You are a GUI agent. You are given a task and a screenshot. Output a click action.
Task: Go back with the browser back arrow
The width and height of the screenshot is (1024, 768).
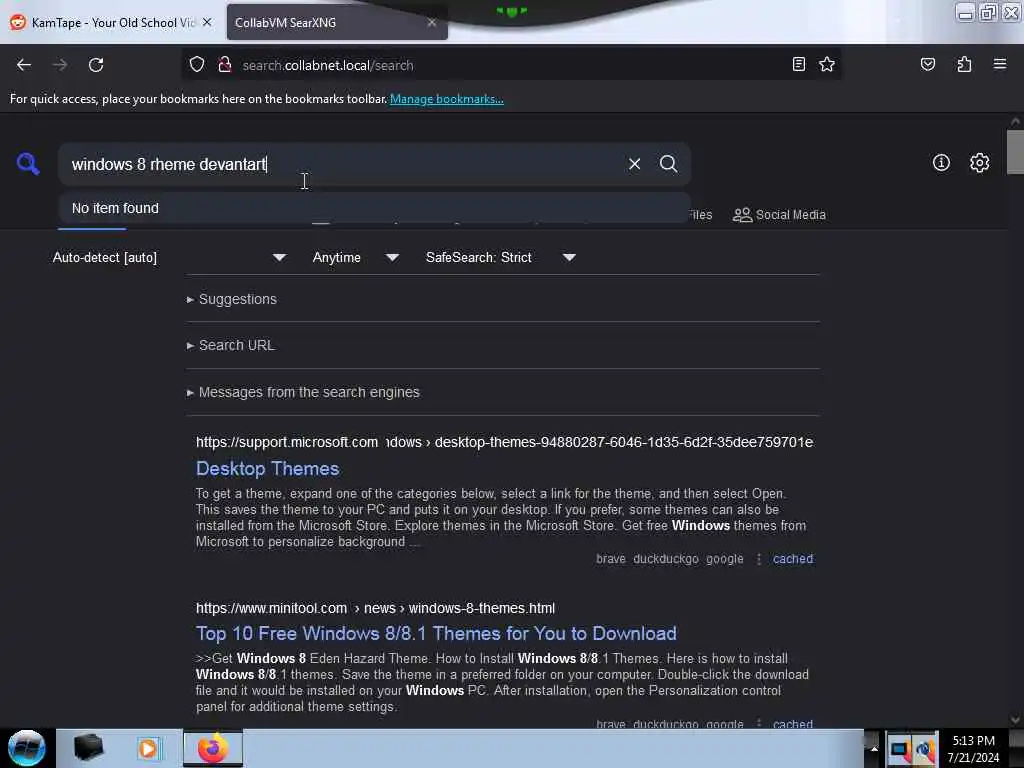point(24,65)
